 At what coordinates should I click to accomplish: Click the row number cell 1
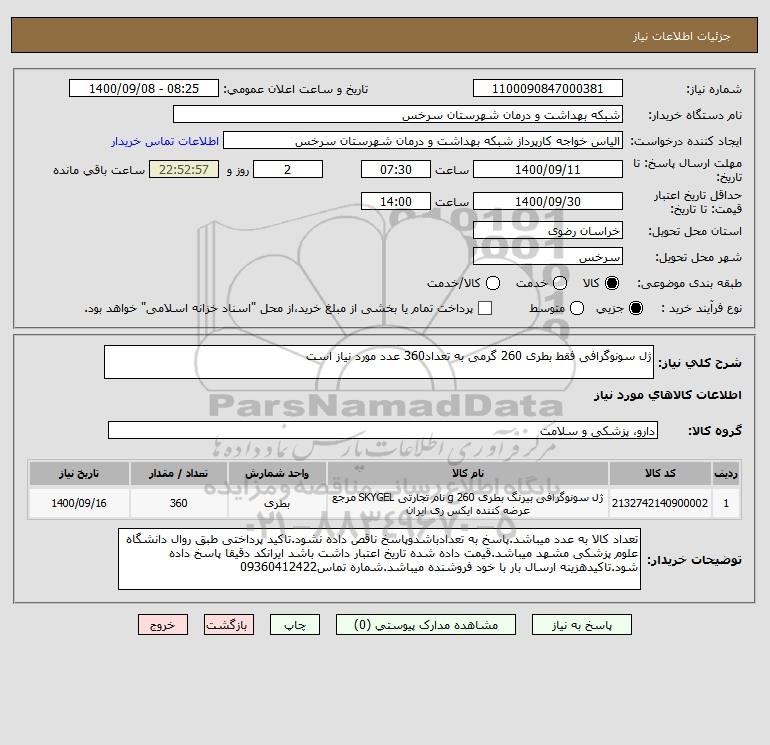tap(726, 503)
